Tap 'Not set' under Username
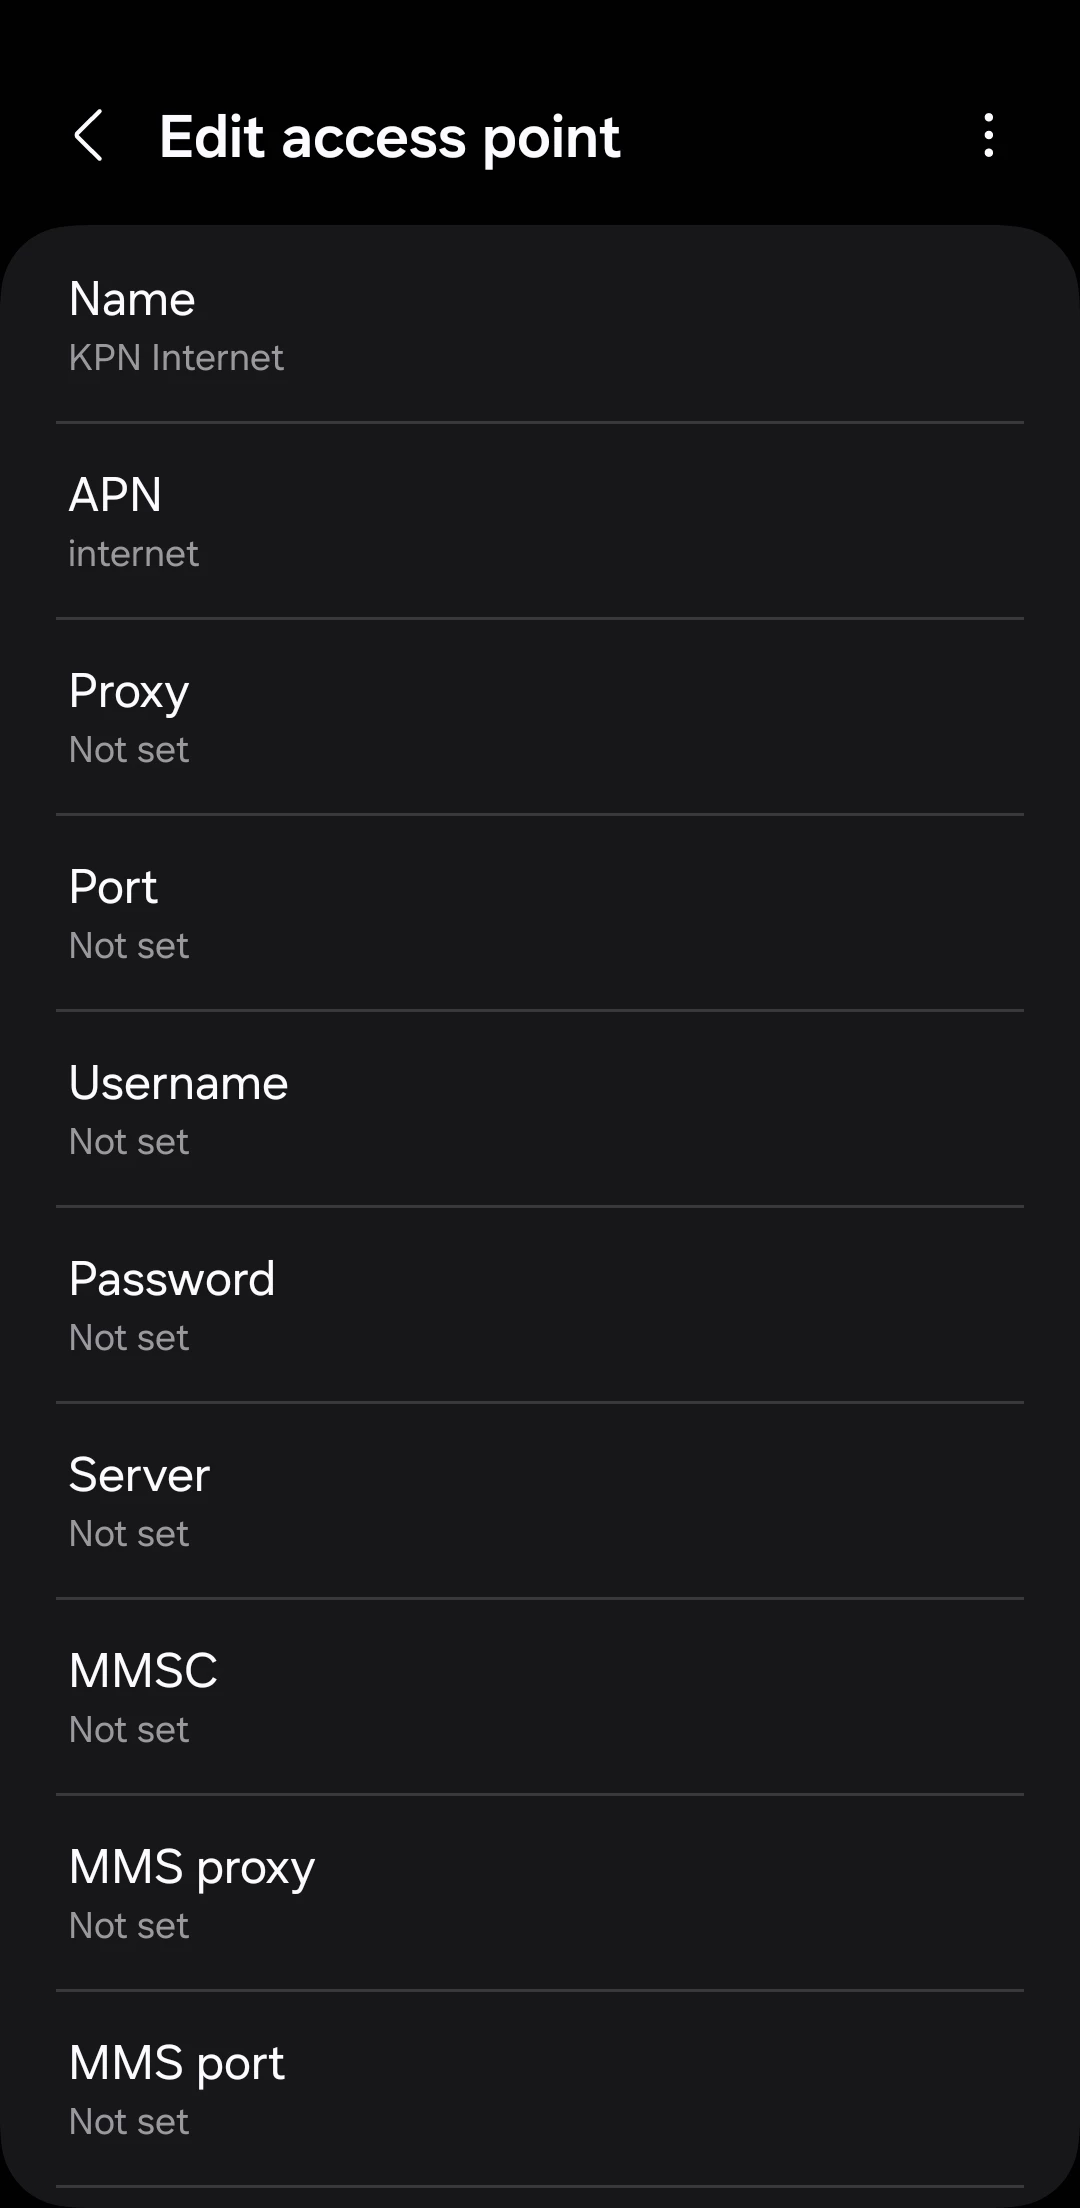 pyautogui.click(x=129, y=1142)
